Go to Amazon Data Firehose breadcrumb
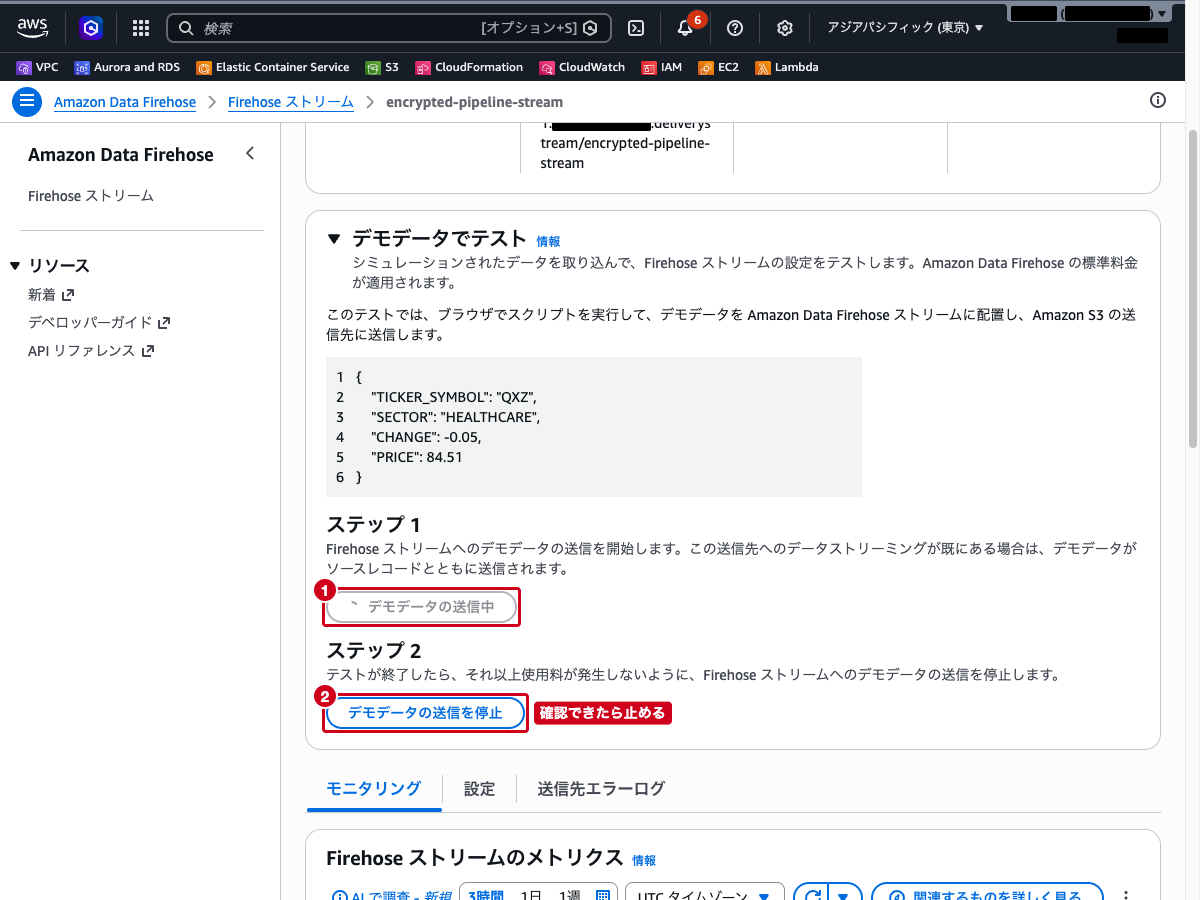1200x900 pixels. 125,102
